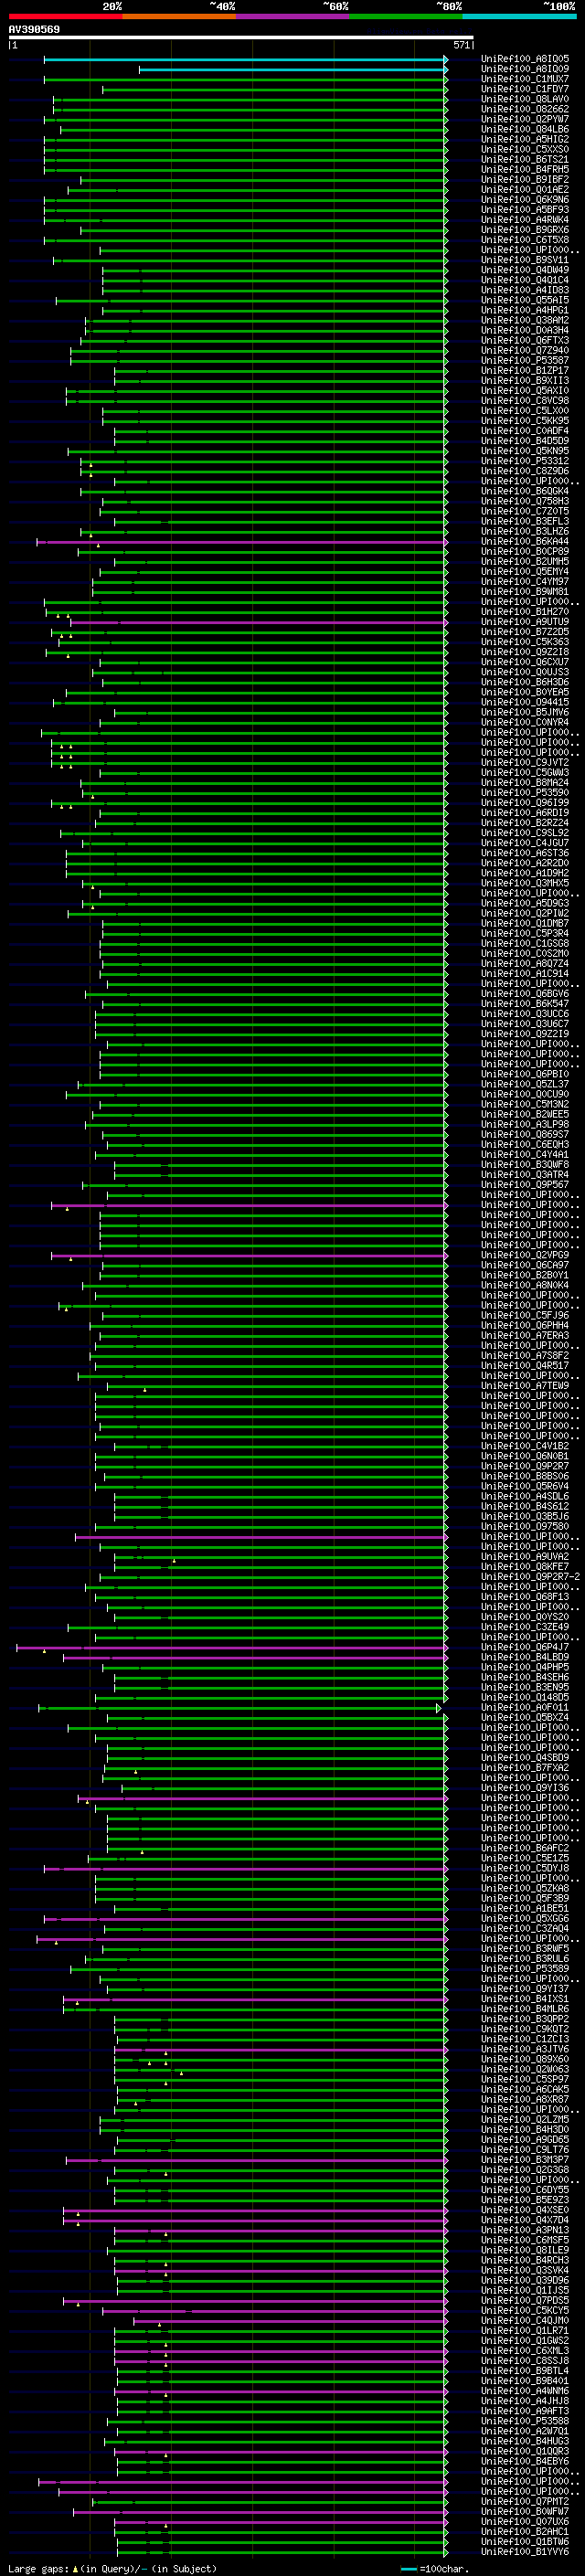Click the orange ~40% identity legend bar
The width and height of the screenshot is (585, 2576).
pyautogui.click(x=179, y=16)
